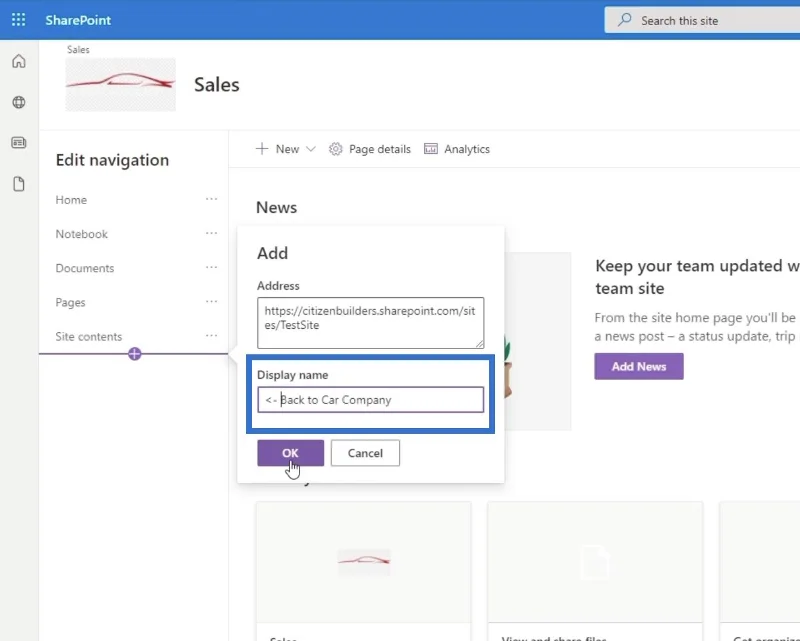This screenshot has height=641, width=800.
Task: Click the New plus icon
Action: coord(262,149)
